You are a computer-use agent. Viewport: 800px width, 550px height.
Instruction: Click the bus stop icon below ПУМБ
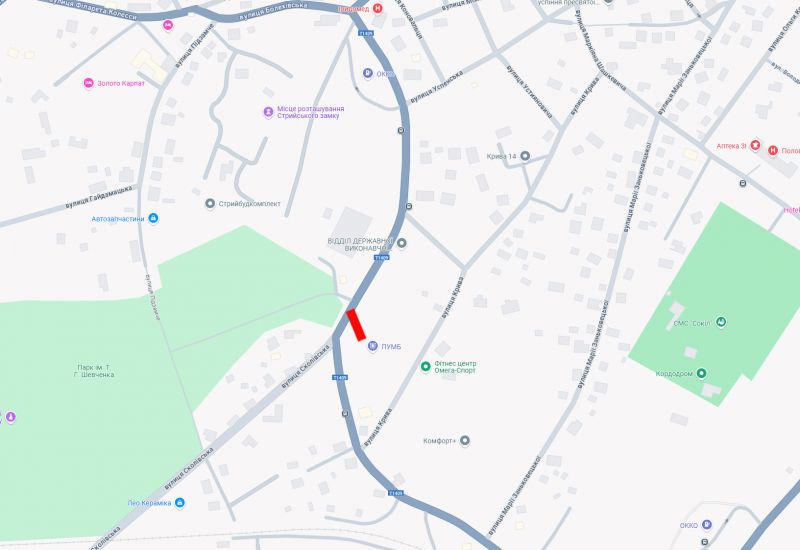[345, 413]
